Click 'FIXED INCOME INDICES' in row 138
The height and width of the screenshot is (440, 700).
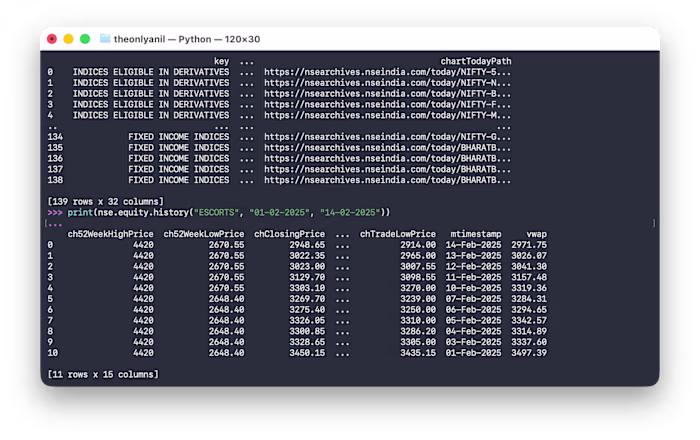(179, 180)
